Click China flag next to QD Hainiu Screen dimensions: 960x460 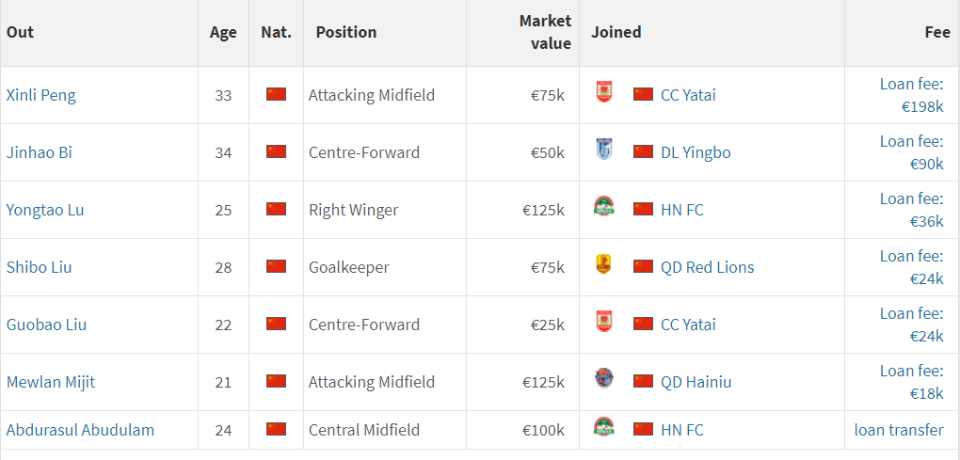[x=643, y=381]
